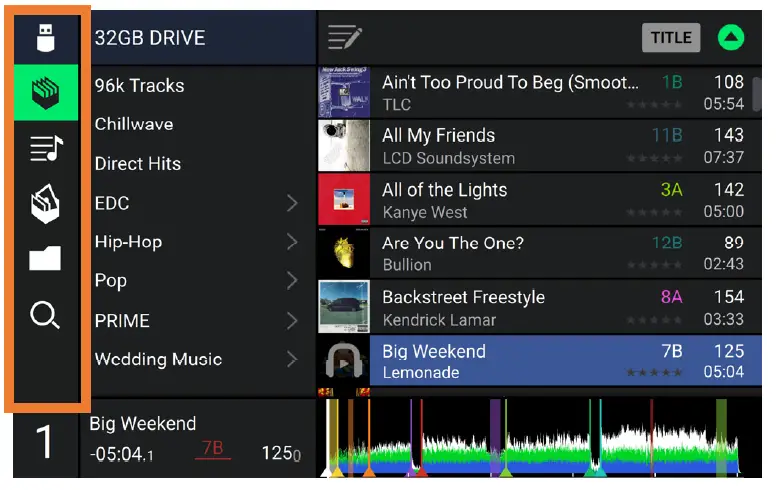
Task: Select the Pop crate name
Action: coord(111,281)
